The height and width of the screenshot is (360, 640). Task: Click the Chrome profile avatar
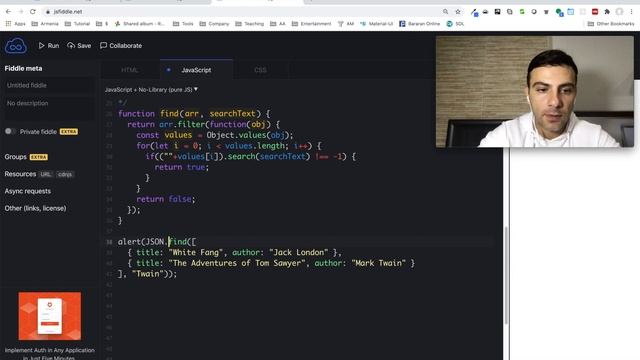tap(619, 12)
